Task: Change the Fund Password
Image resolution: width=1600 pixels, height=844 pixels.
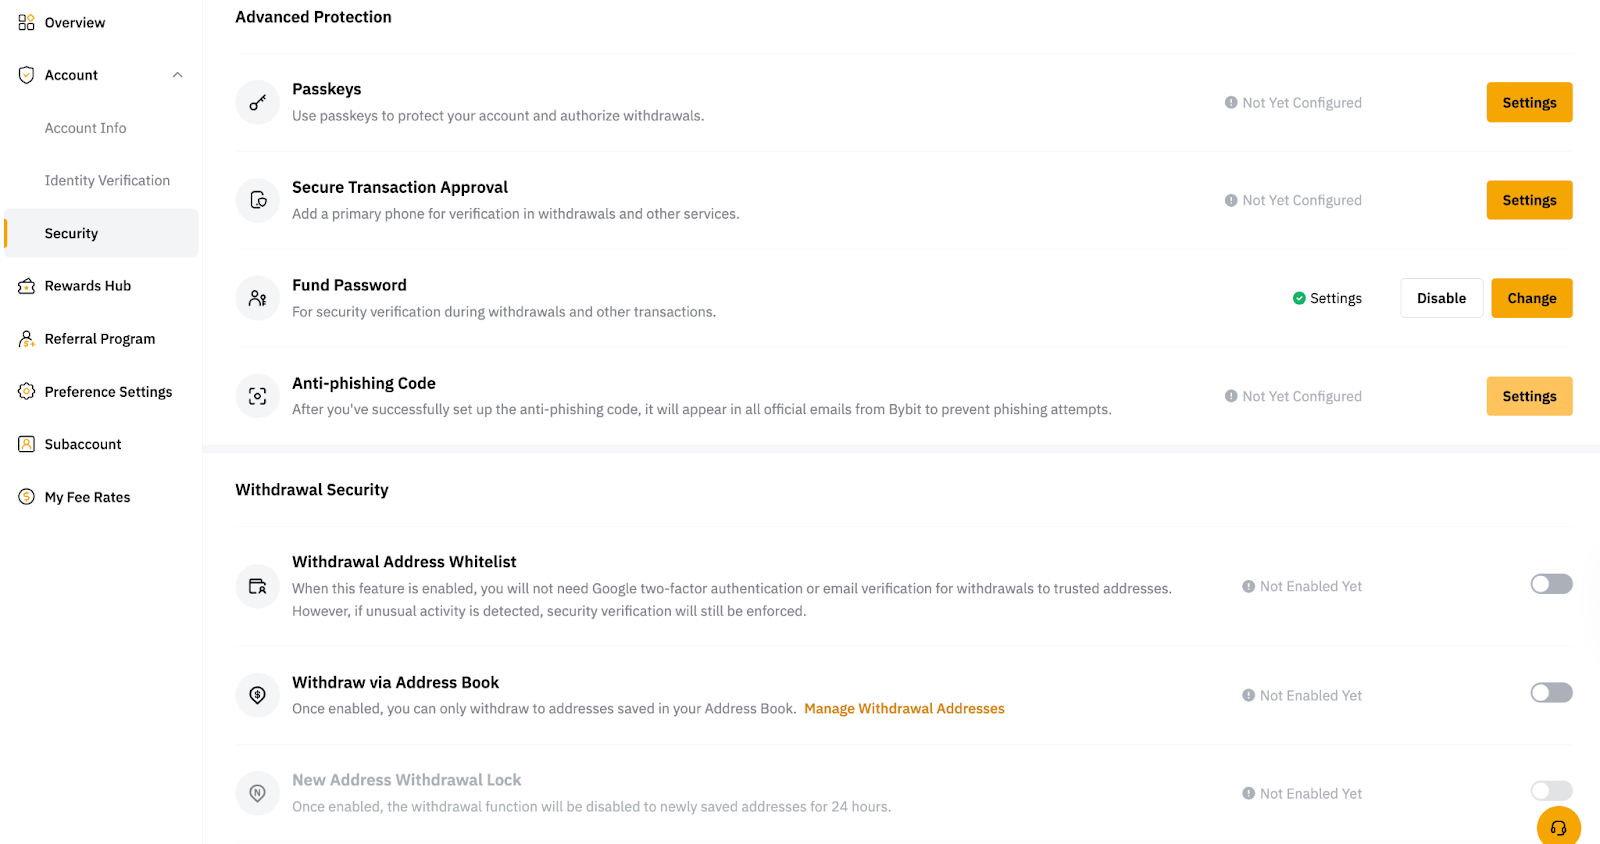Action: pos(1531,298)
